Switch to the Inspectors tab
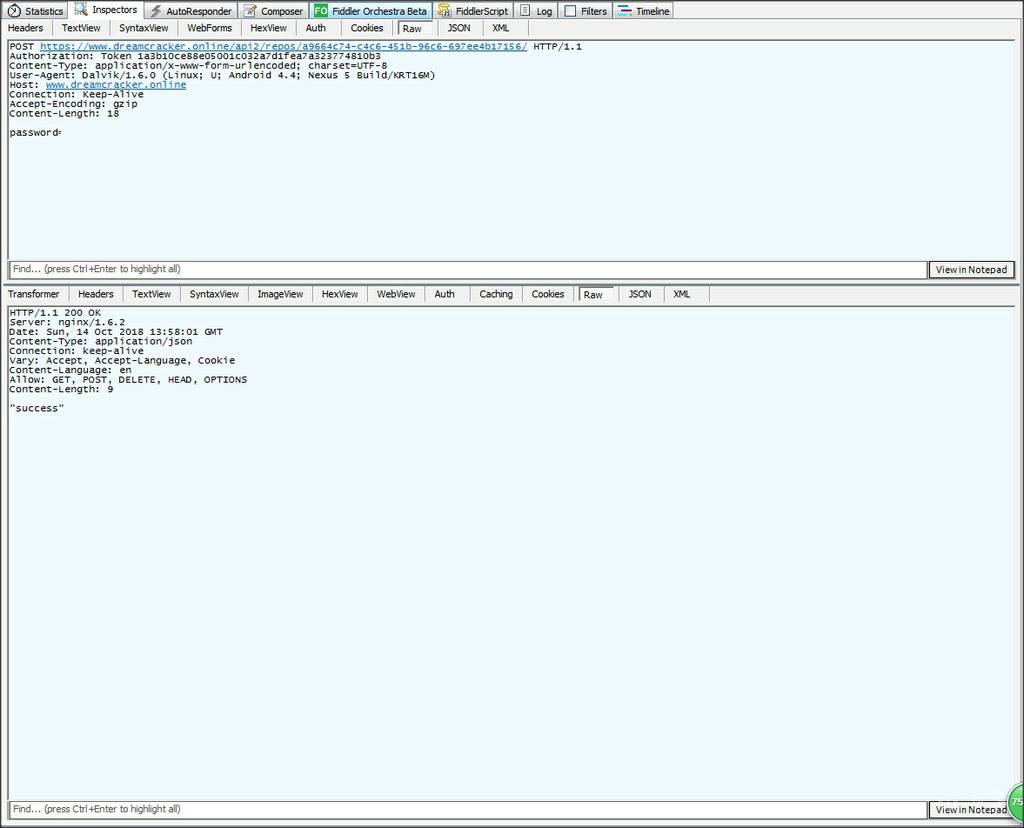This screenshot has height=828, width=1024. [105, 10]
